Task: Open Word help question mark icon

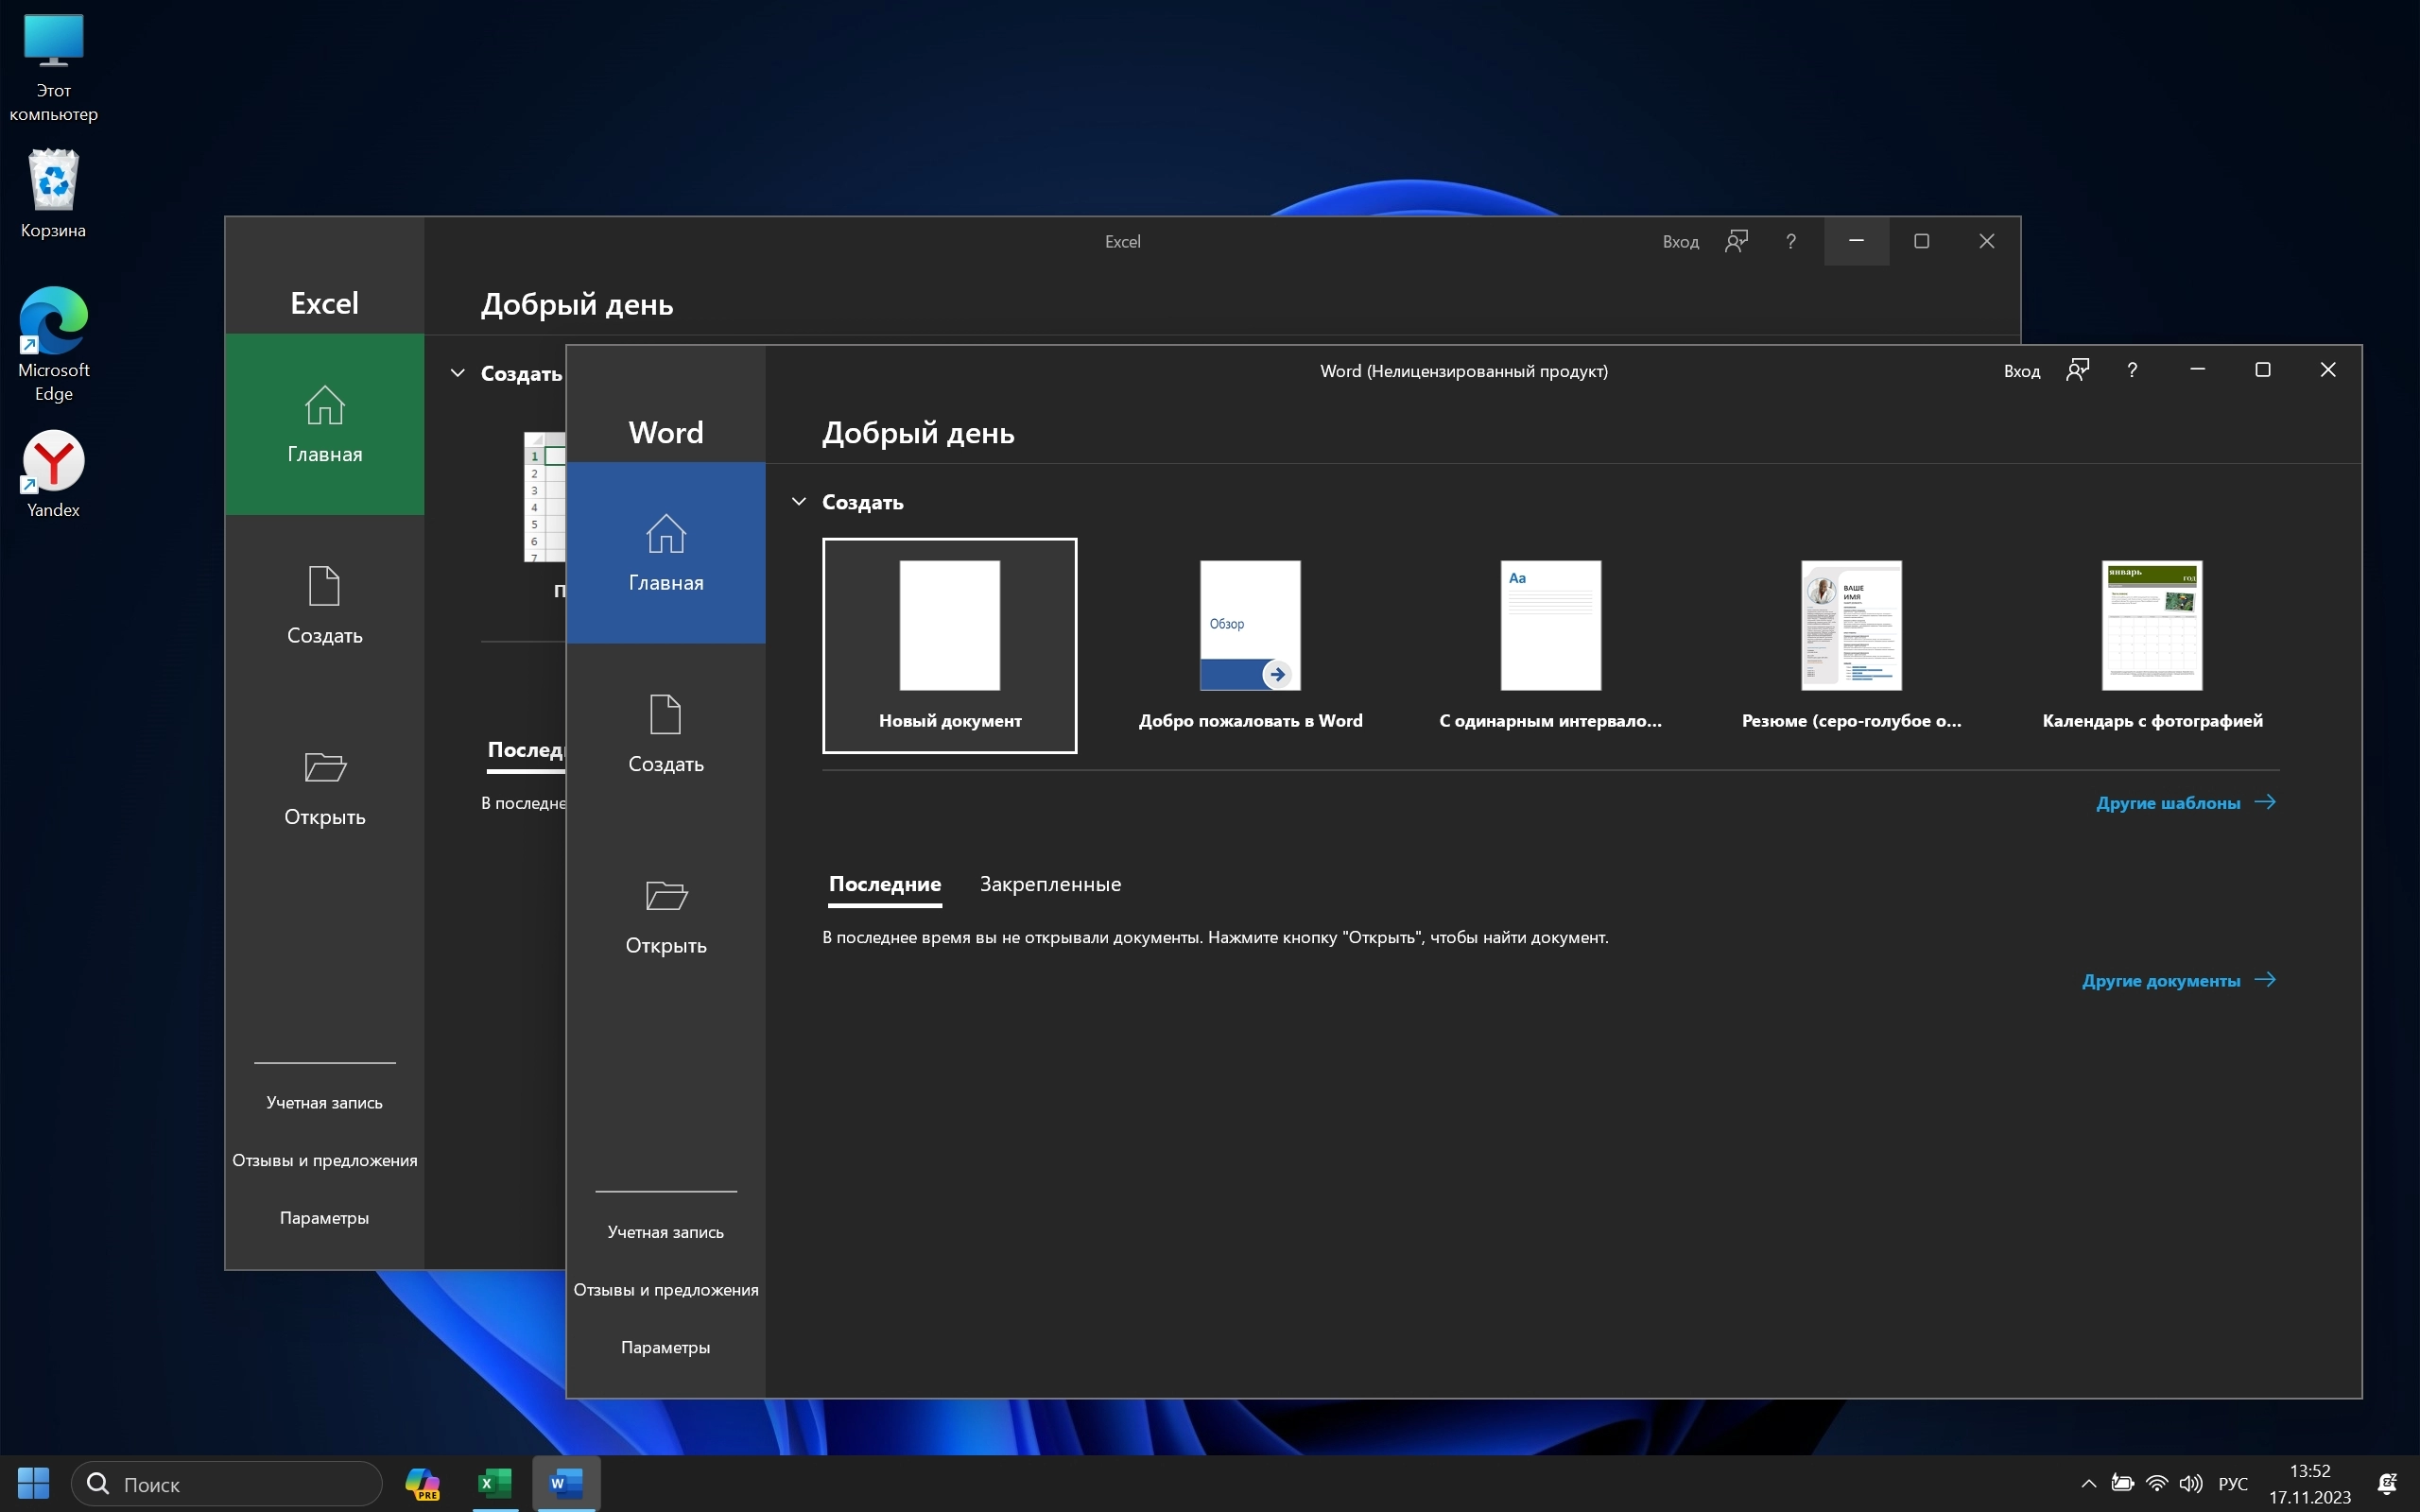Action: tap(2132, 370)
